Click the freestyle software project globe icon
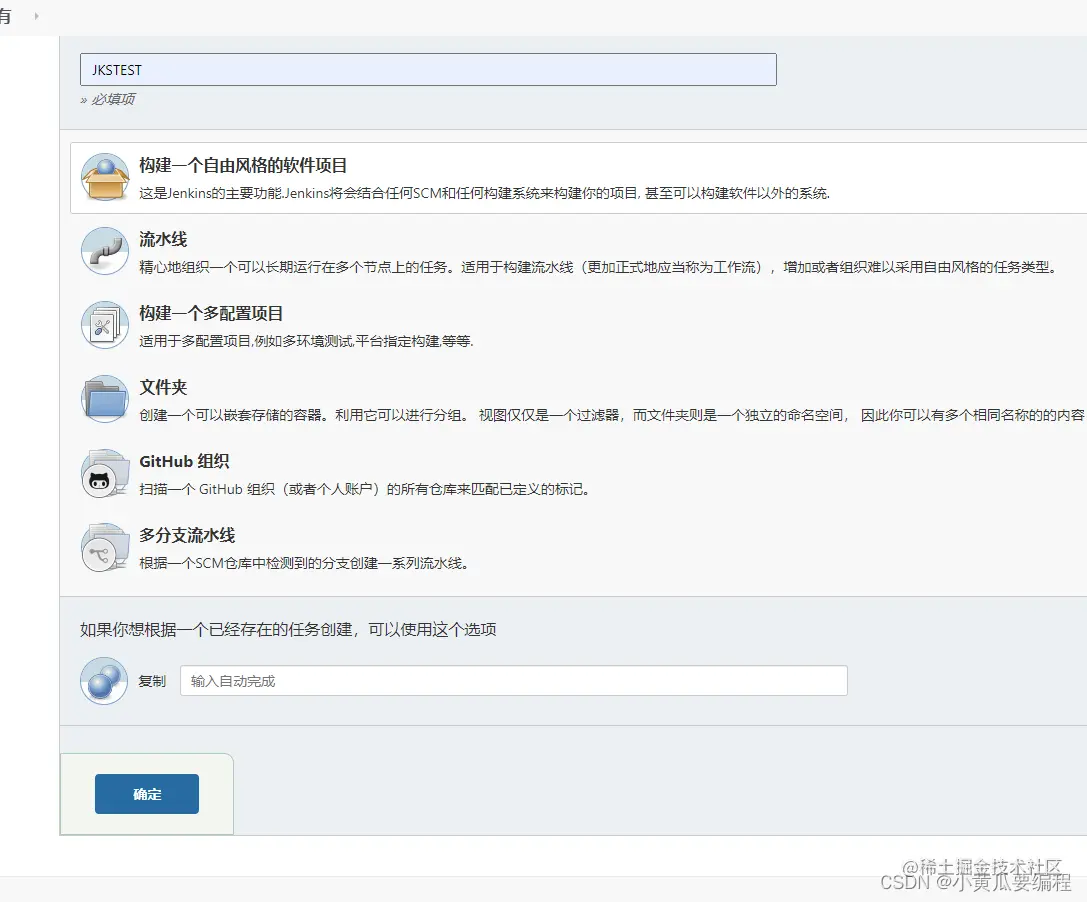Screen dimensions: 1087x902 pyautogui.click(x=104, y=175)
